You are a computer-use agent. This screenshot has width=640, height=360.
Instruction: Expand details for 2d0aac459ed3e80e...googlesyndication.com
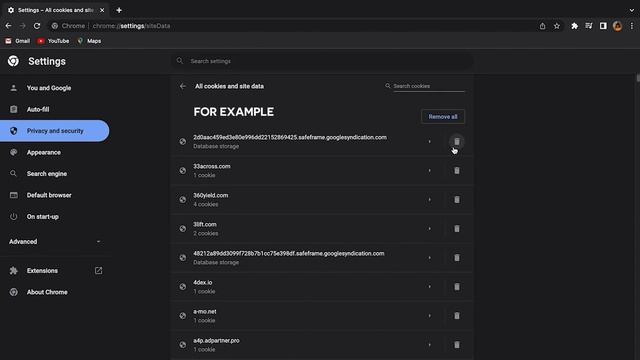[429, 142]
